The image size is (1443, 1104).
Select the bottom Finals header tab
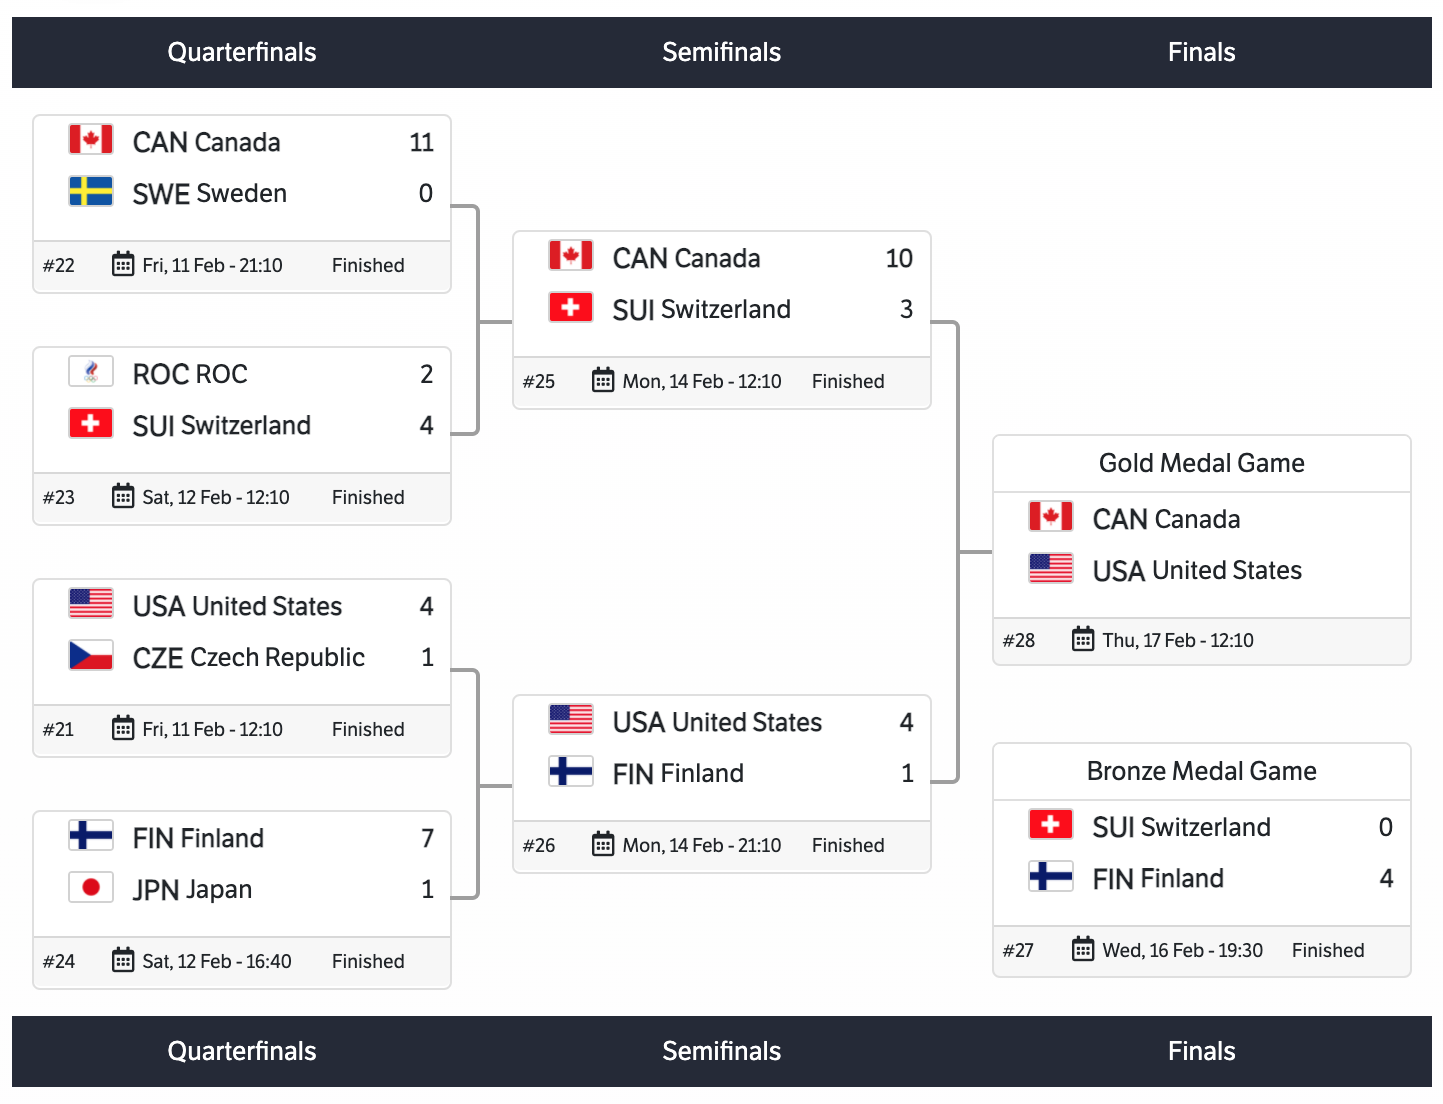(1201, 1051)
